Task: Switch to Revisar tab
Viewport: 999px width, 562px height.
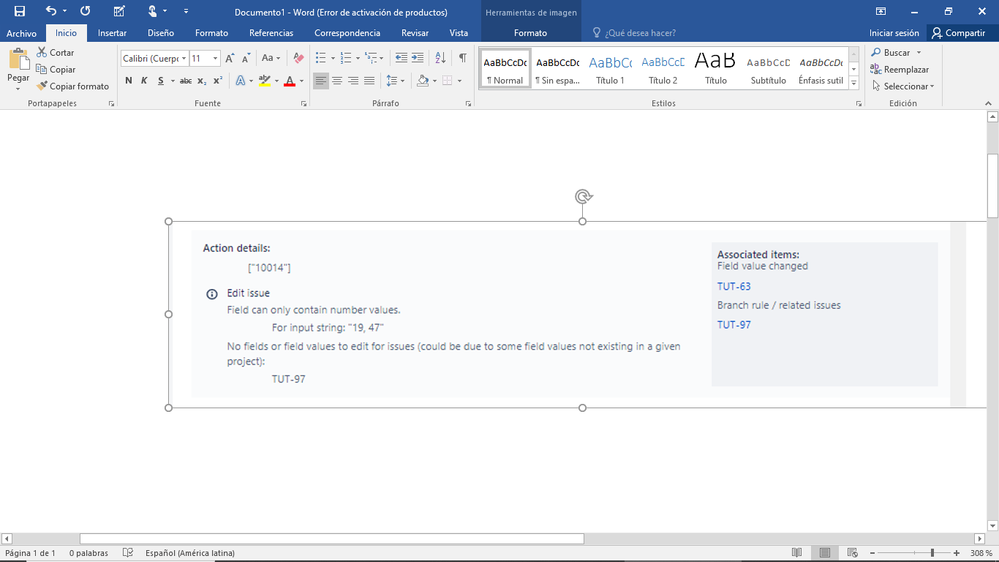Action: pyautogui.click(x=415, y=33)
